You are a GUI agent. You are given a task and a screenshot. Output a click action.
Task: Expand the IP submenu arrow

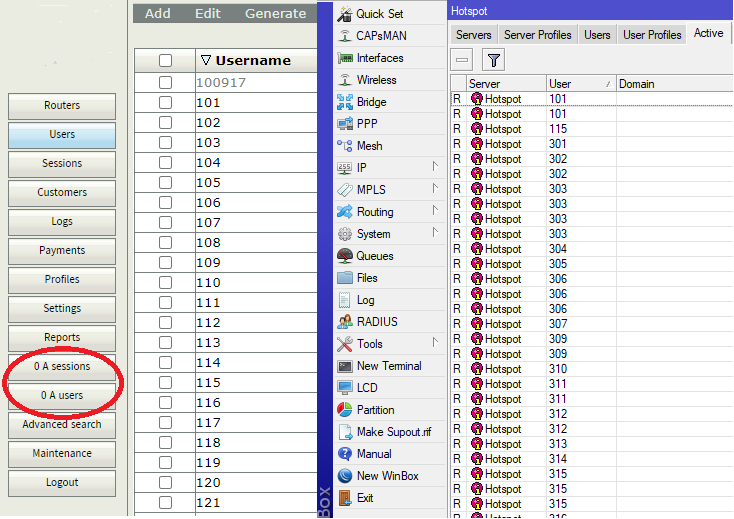(x=435, y=167)
